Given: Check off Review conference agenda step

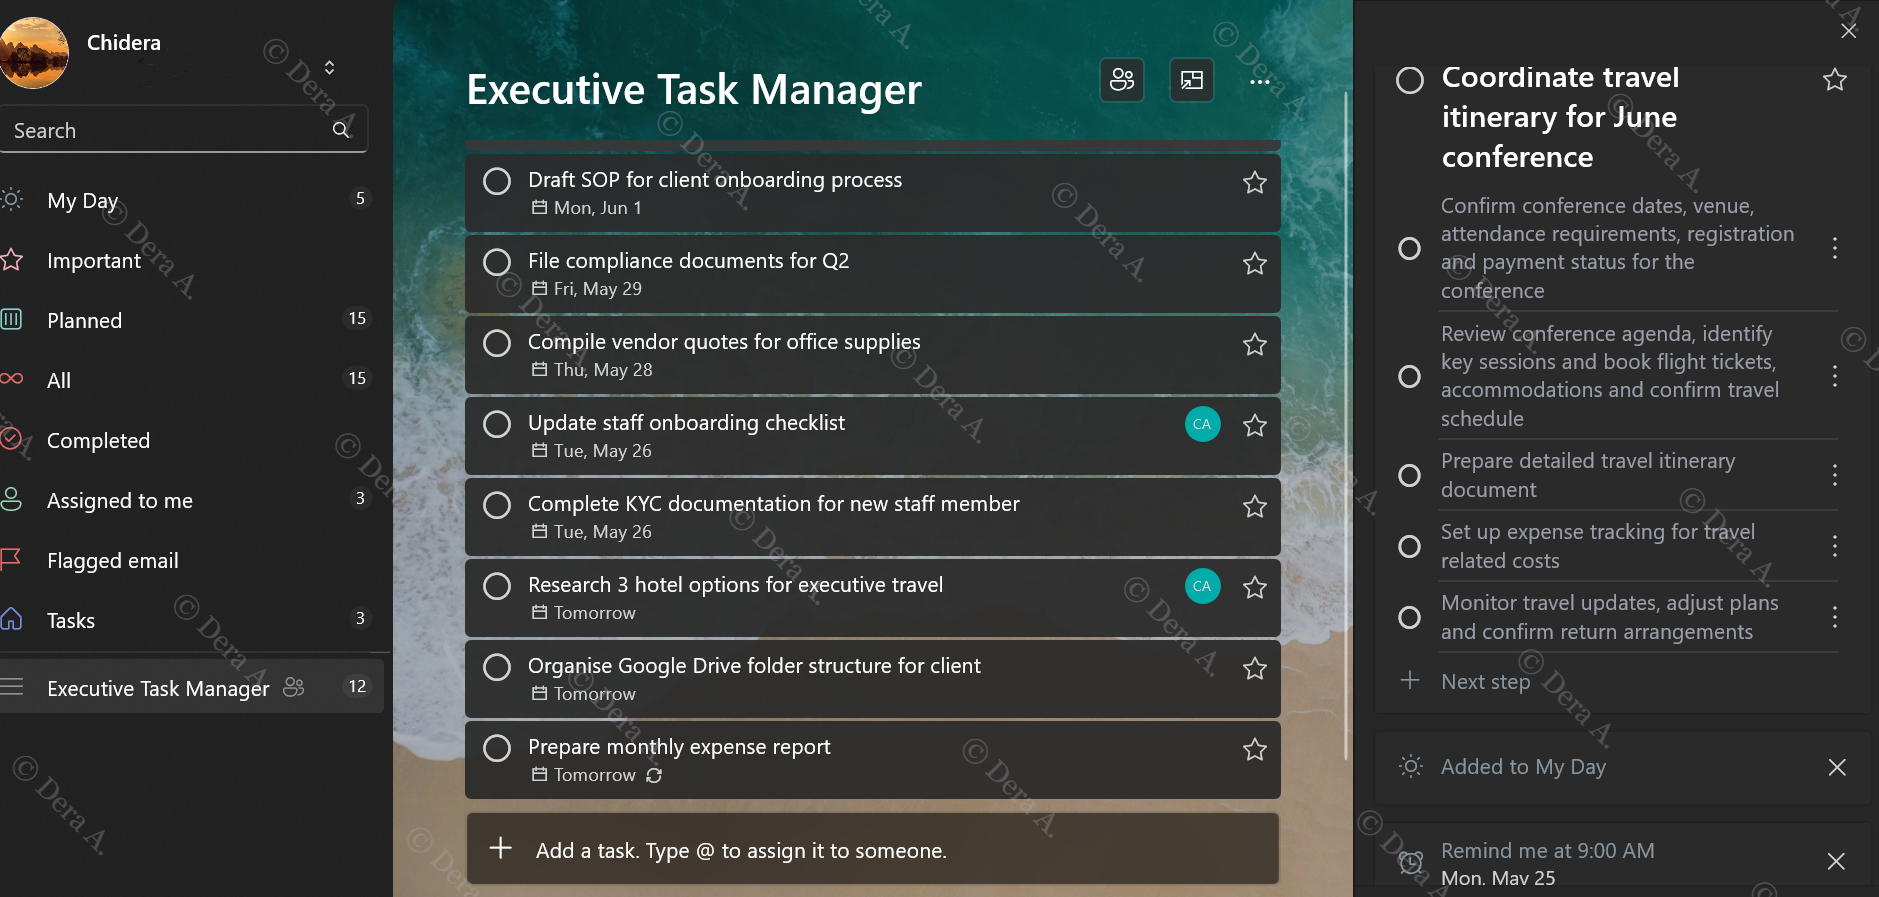Looking at the screenshot, I should [1409, 376].
